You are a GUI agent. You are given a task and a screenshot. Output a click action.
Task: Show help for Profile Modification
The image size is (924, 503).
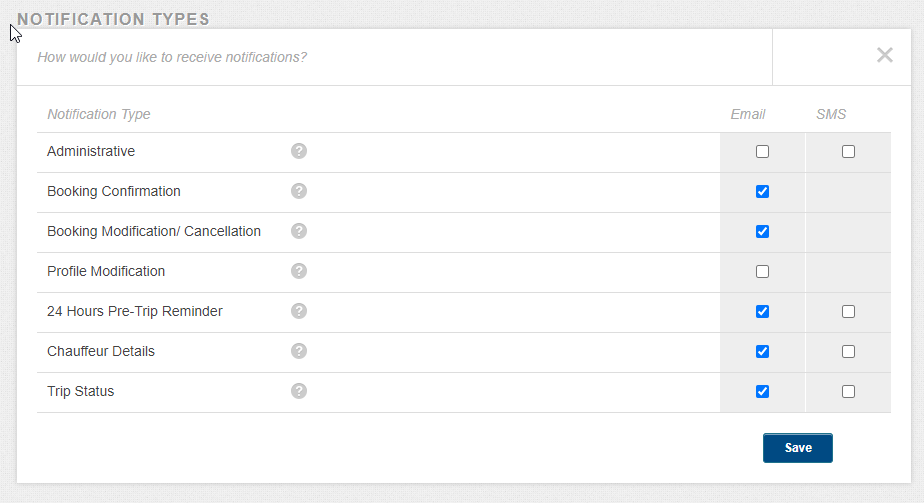[298, 271]
